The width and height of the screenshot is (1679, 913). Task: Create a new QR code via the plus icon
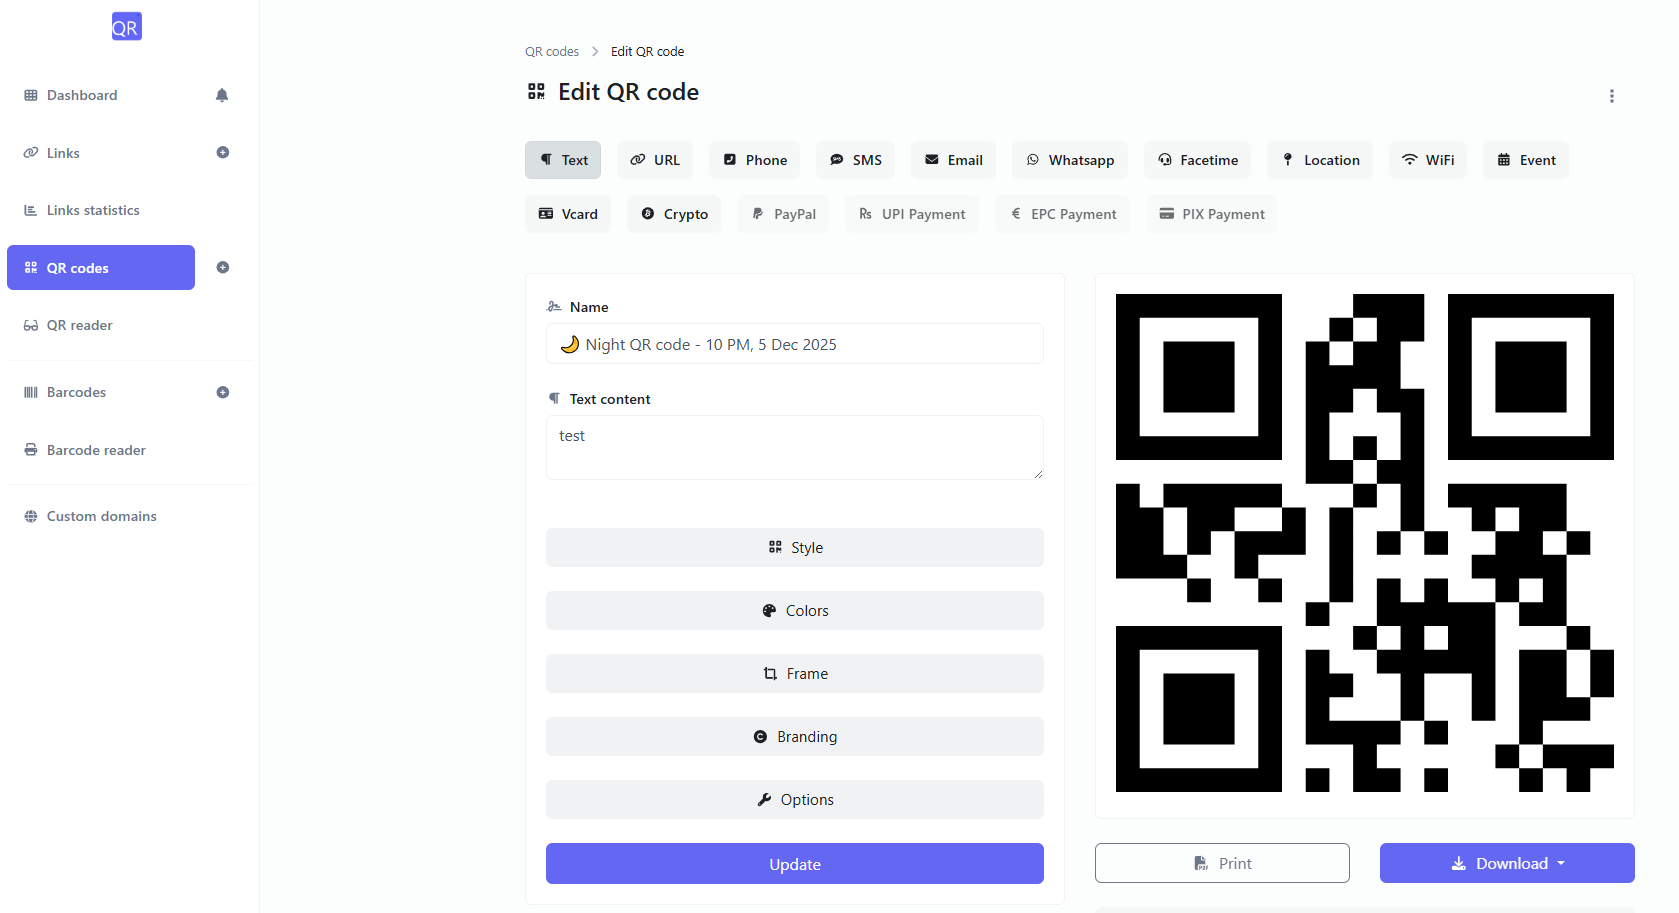tap(223, 267)
